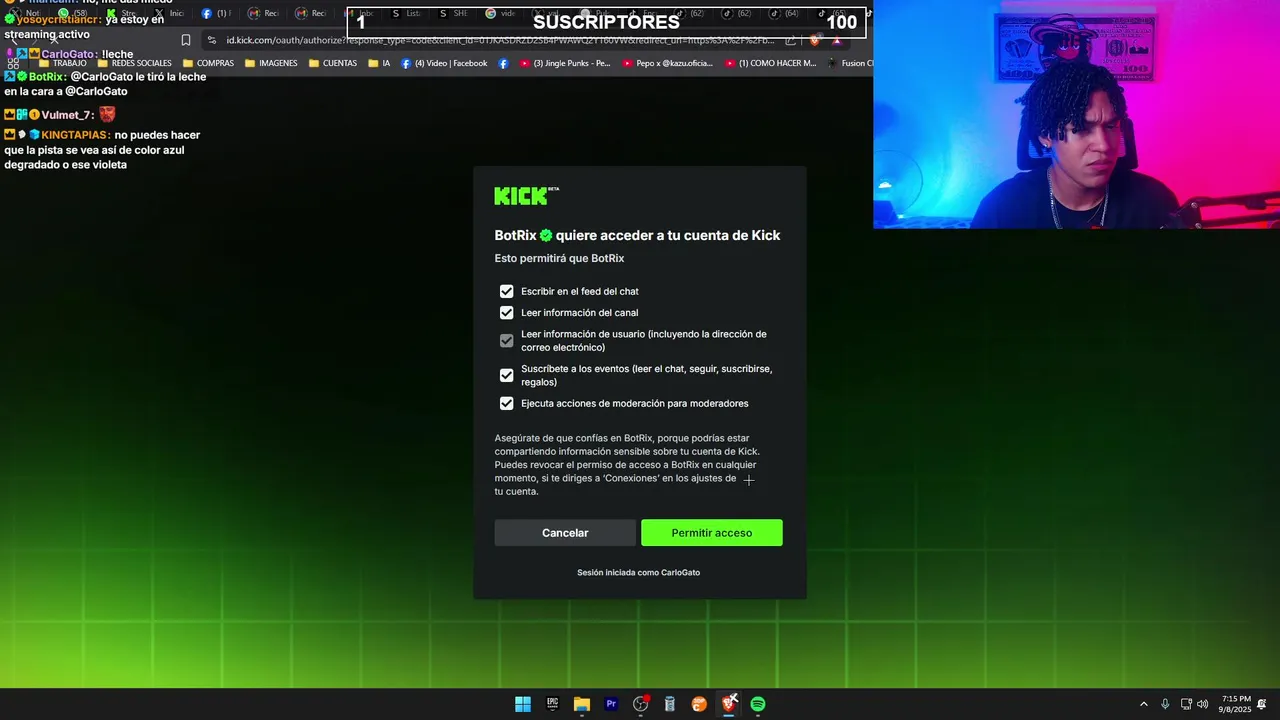
Task: Open the Windows Start menu
Action: tap(523, 704)
